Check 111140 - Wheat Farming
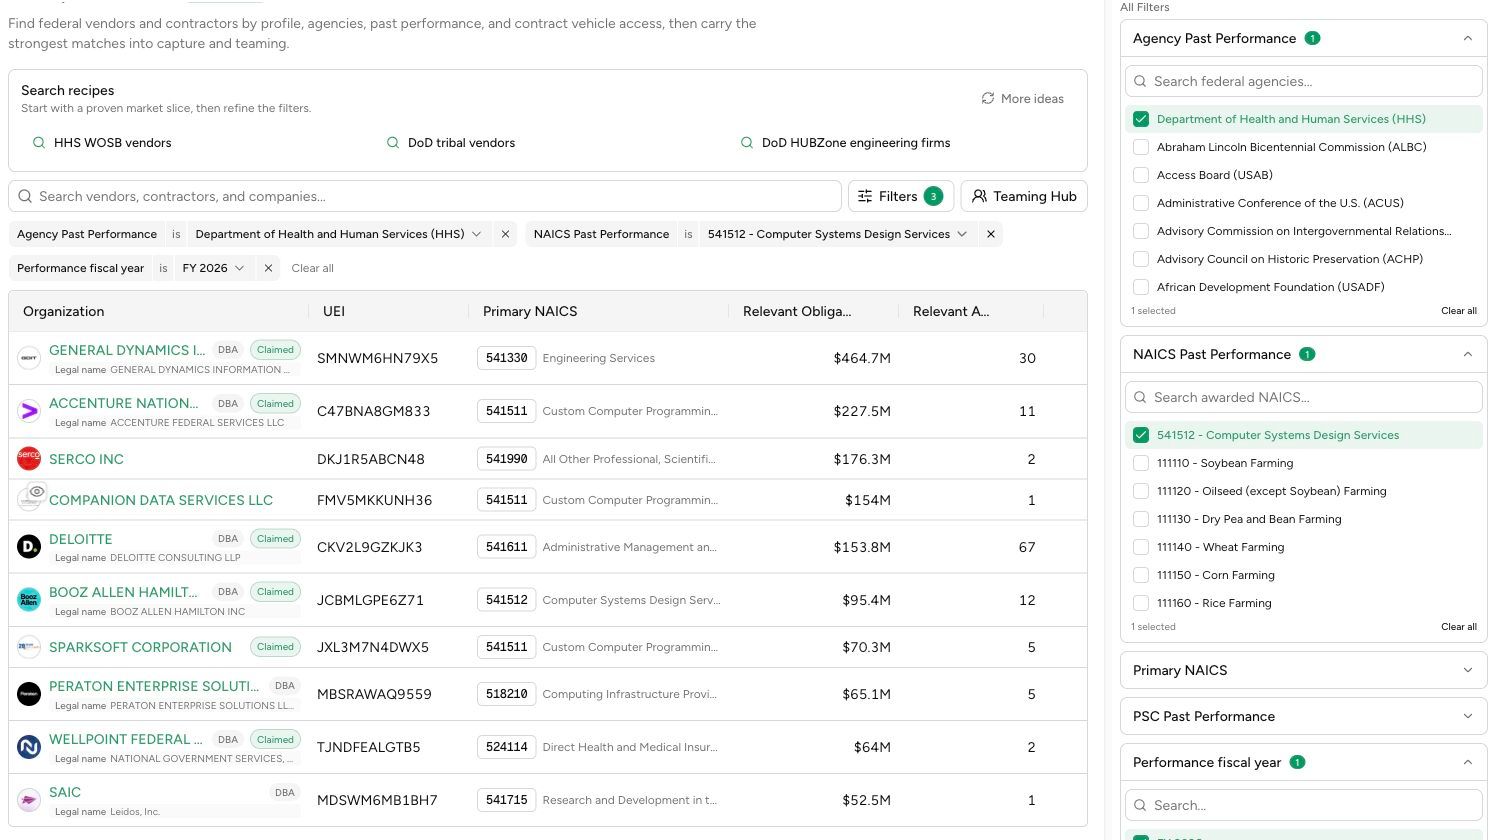The image size is (1490, 840). 1141,547
